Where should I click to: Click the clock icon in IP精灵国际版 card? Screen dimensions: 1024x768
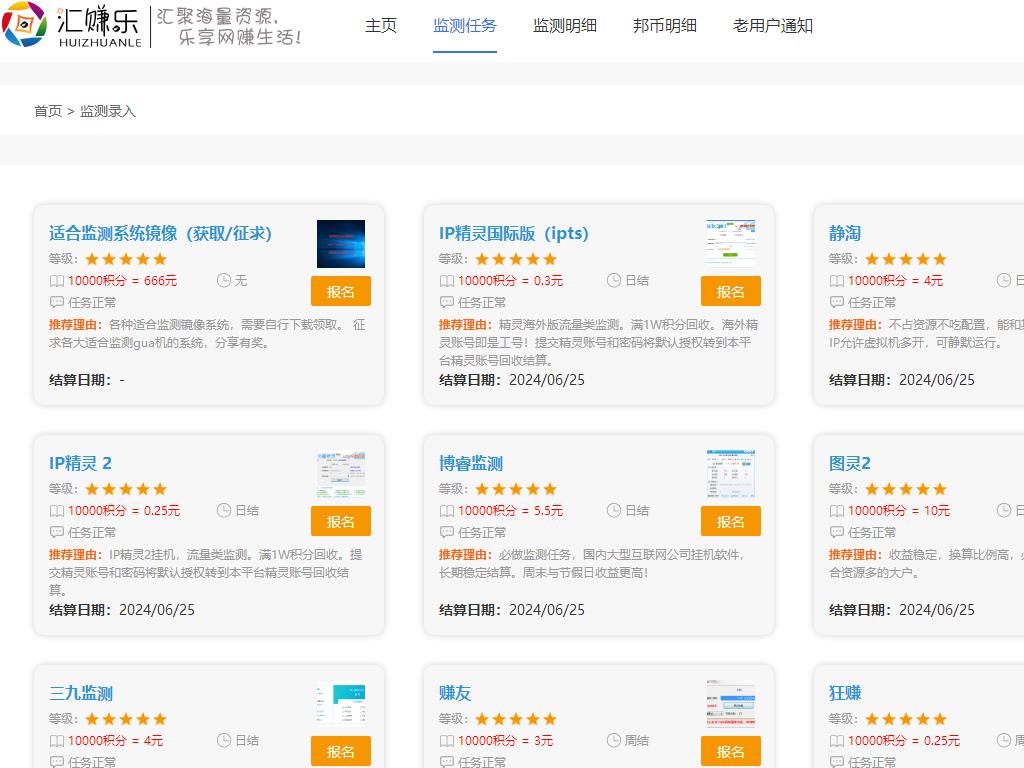click(614, 280)
